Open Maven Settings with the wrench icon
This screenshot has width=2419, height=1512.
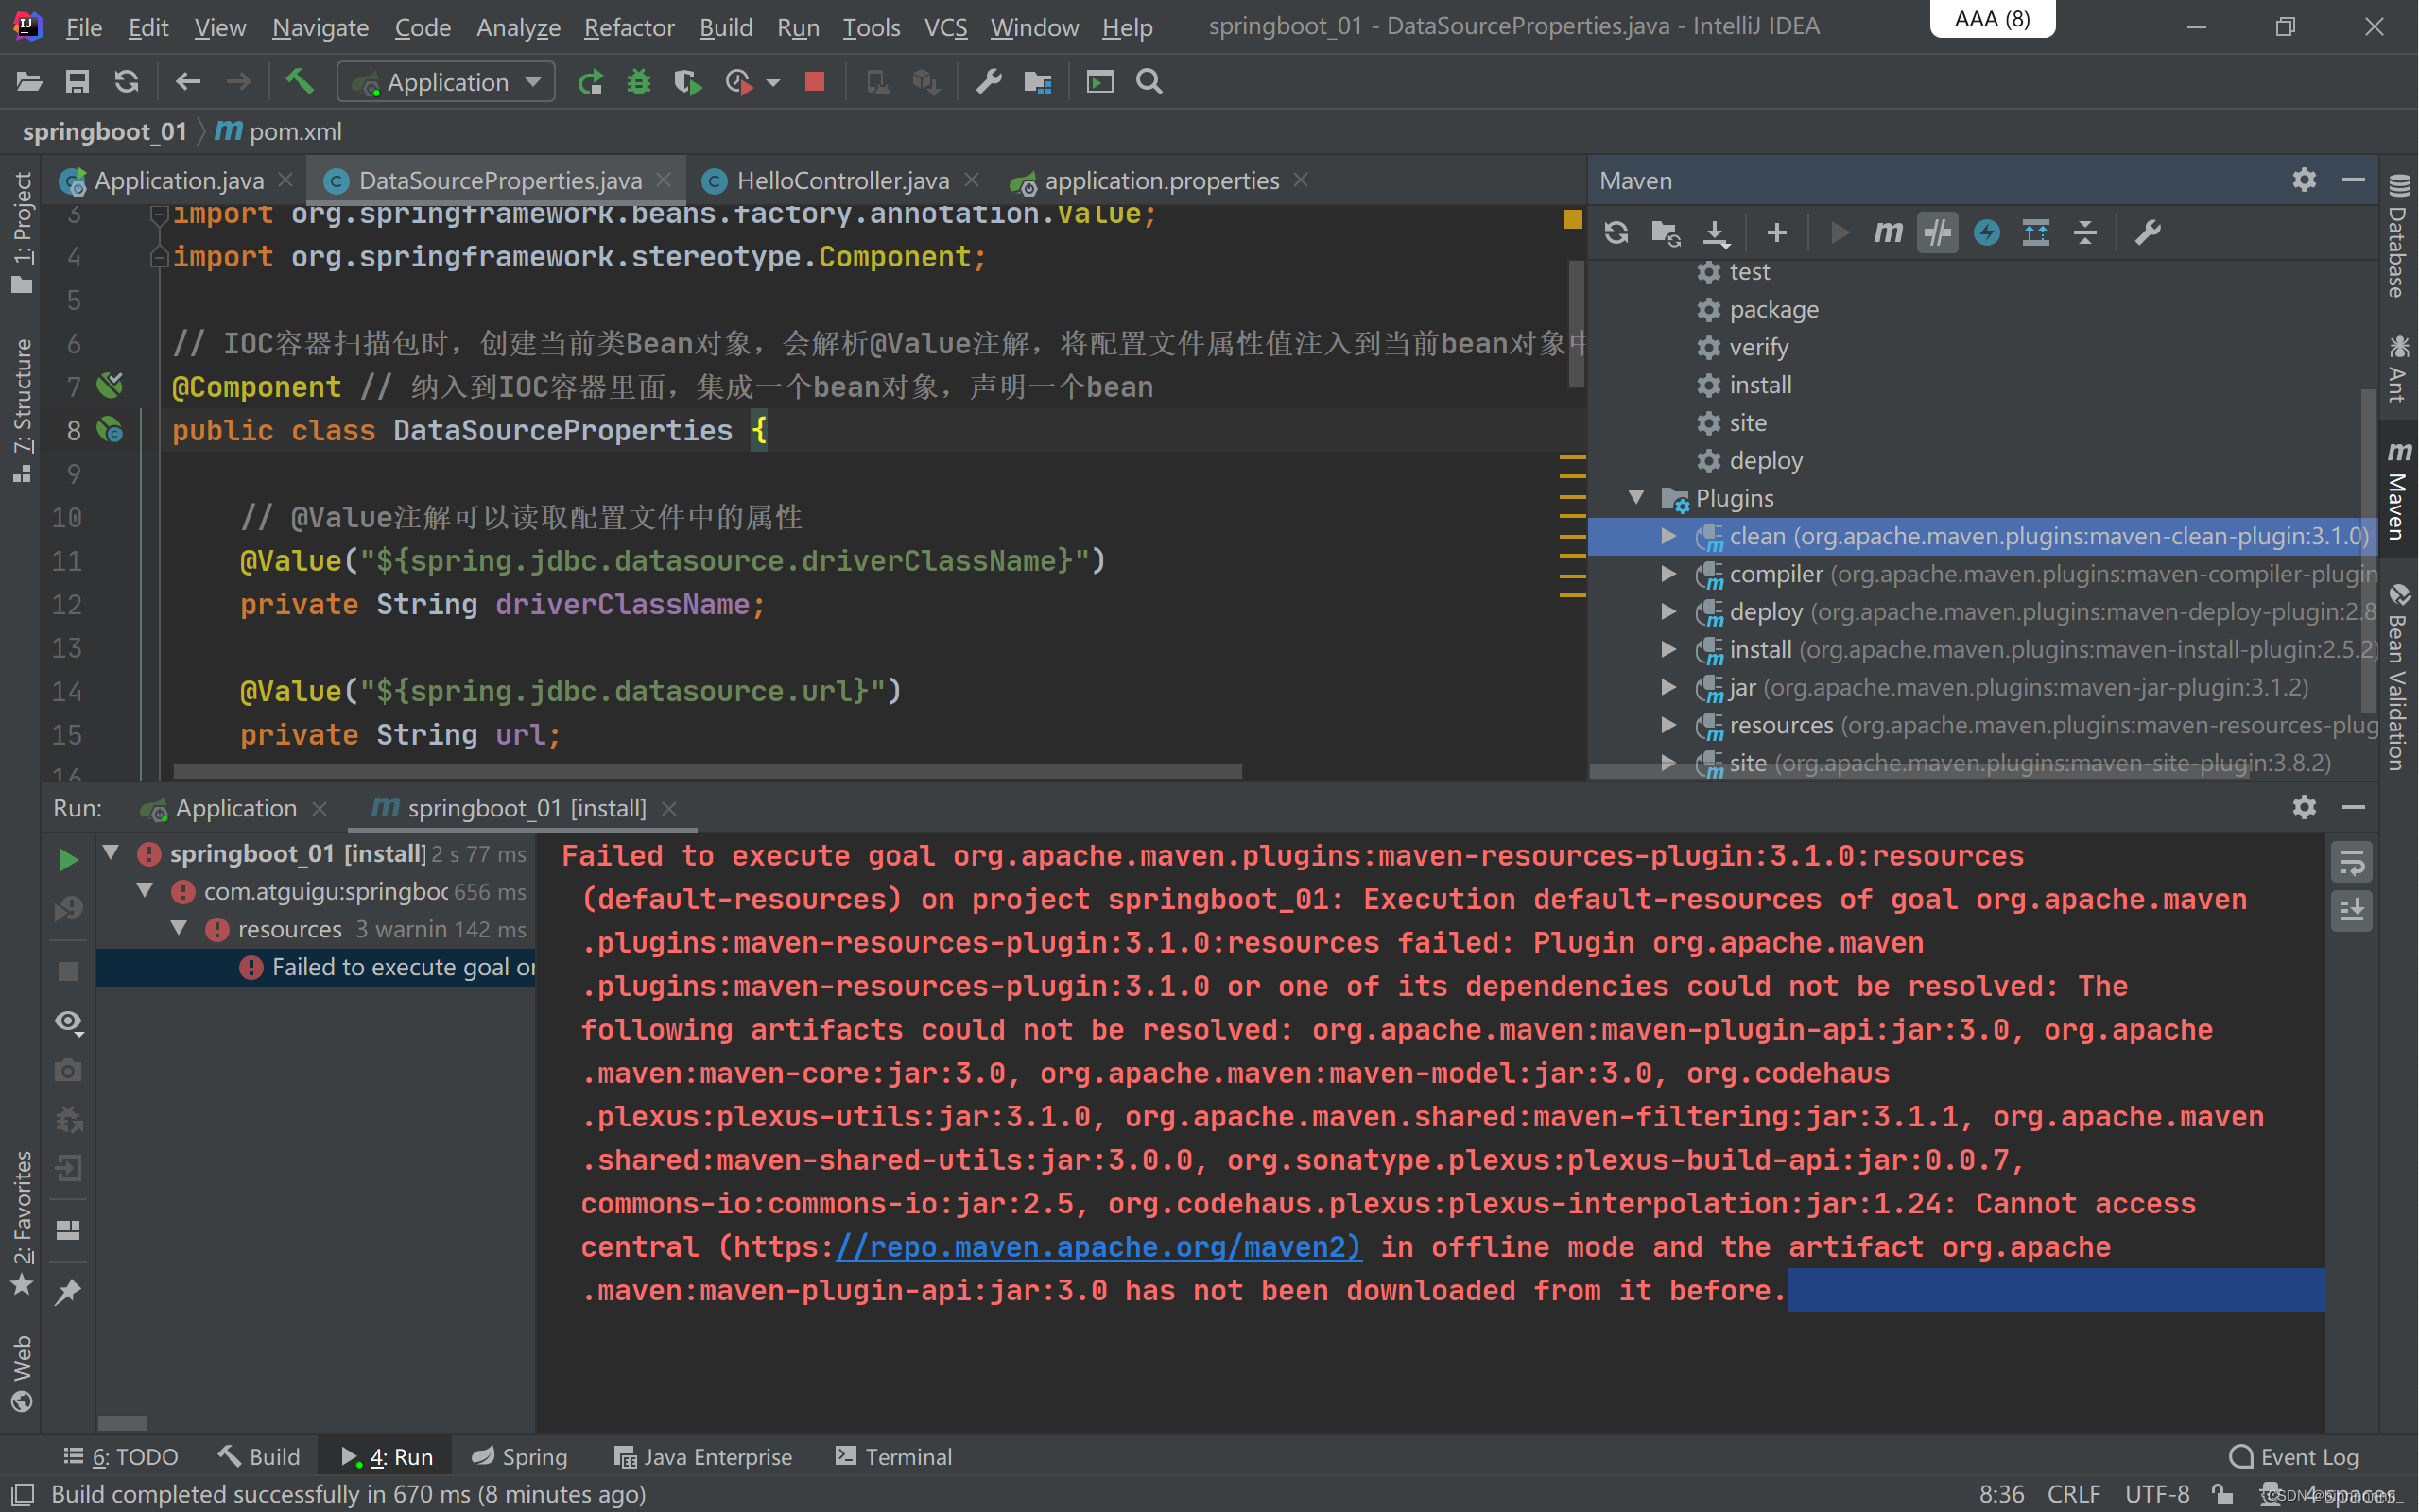point(2149,232)
